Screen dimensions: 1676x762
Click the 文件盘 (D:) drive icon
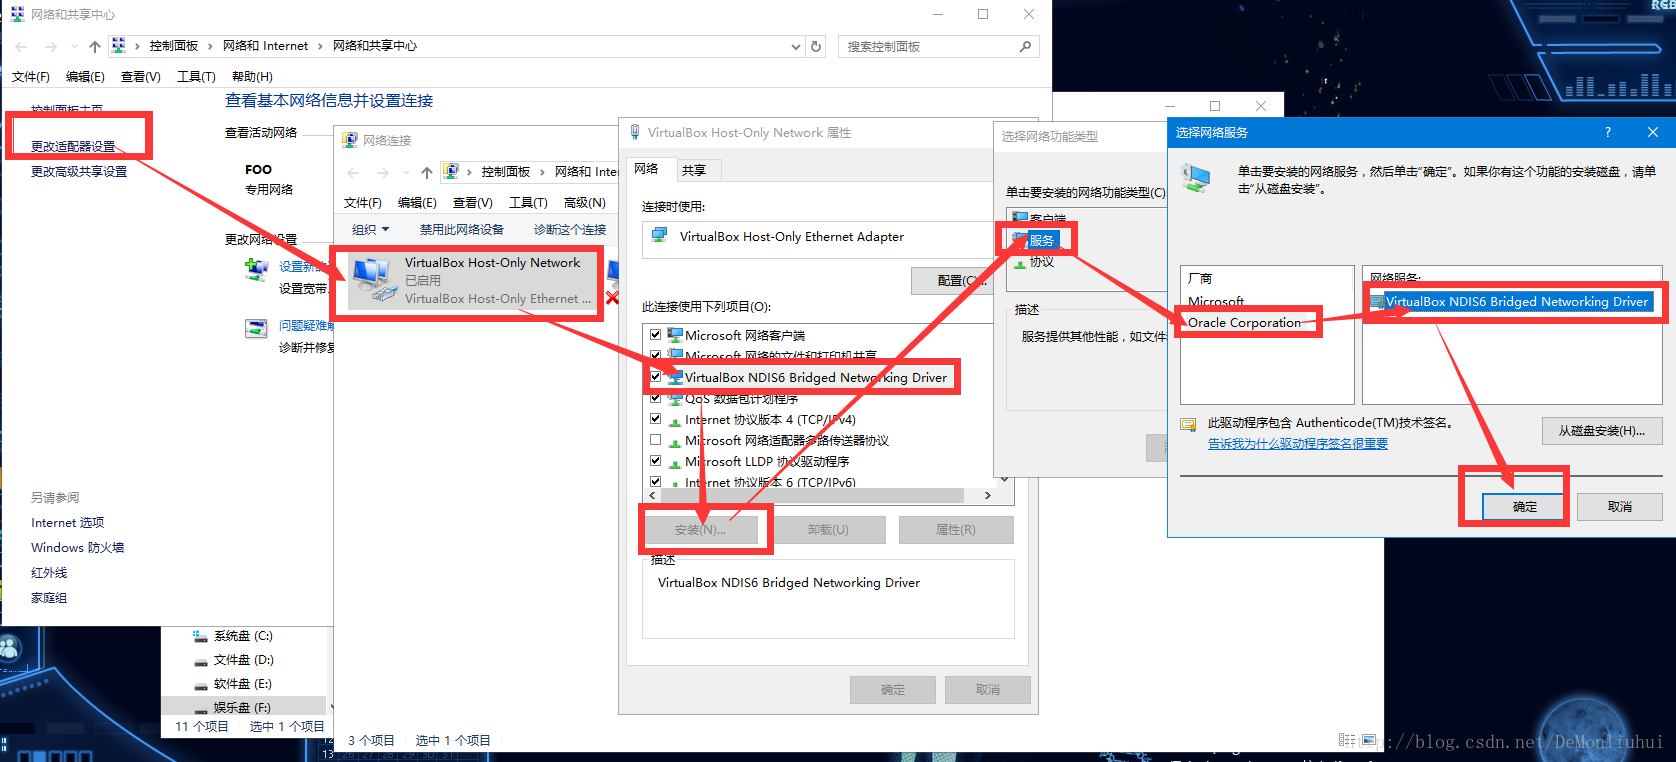pyautogui.click(x=200, y=660)
